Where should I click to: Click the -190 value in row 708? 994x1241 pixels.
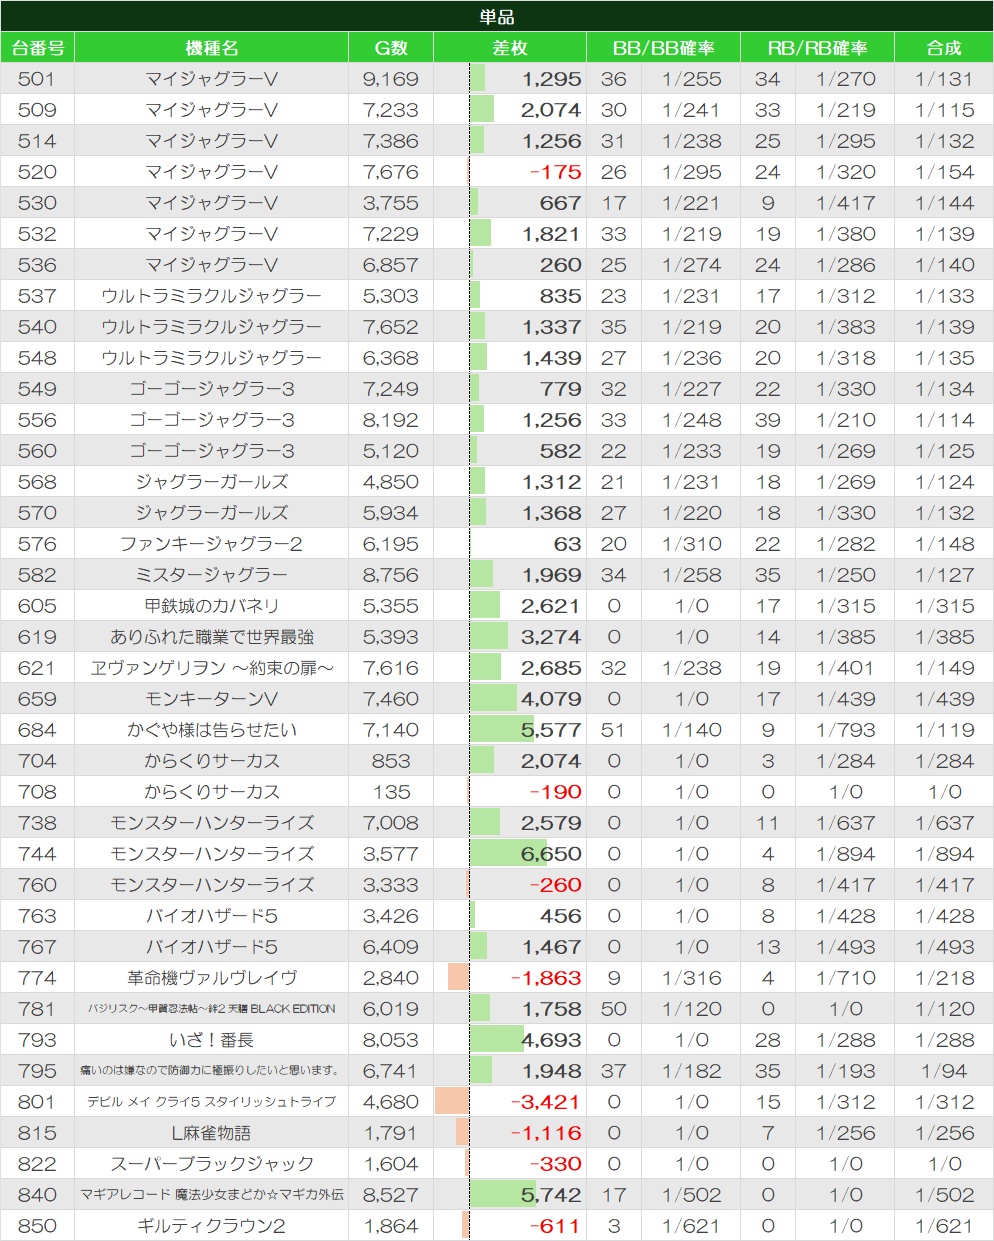point(555,792)
